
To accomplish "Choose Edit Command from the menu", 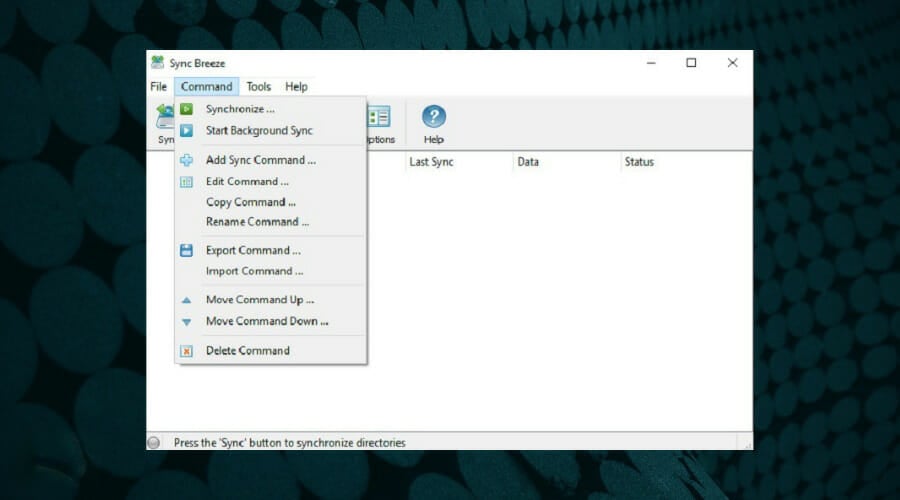I will (247, 182).
